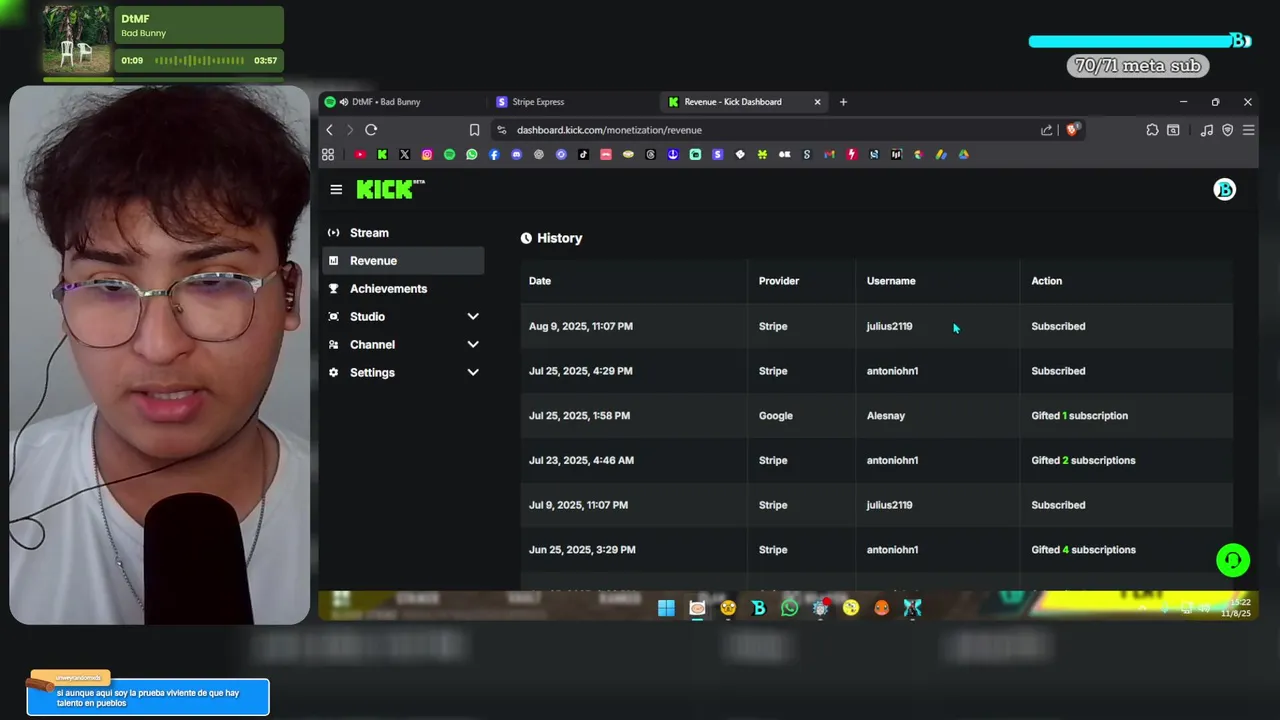Click the DtMF song waveform progress bar

coord(198,61)
